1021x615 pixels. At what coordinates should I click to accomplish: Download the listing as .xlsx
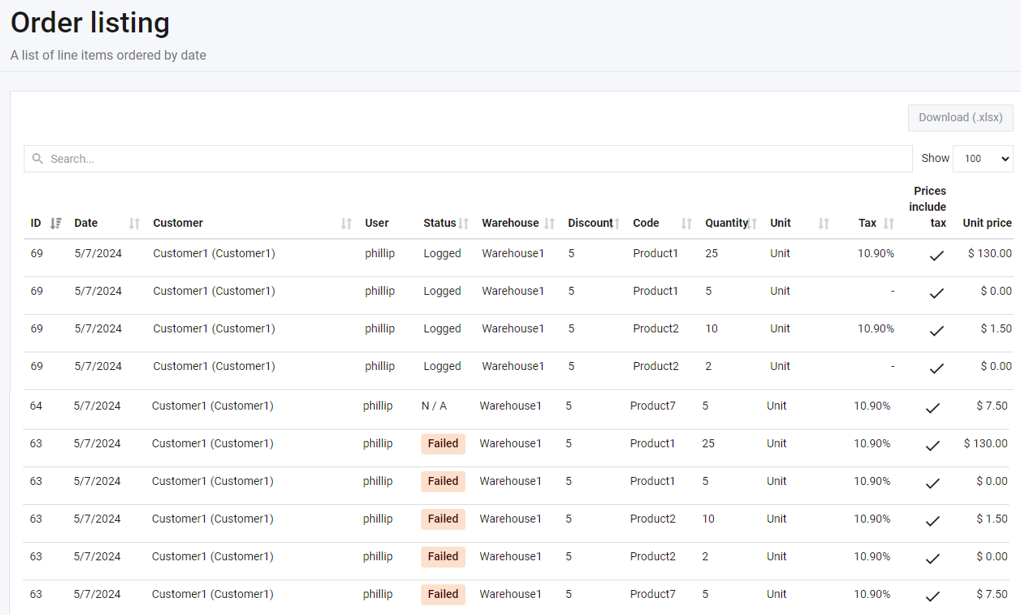[x=960, y=117]
